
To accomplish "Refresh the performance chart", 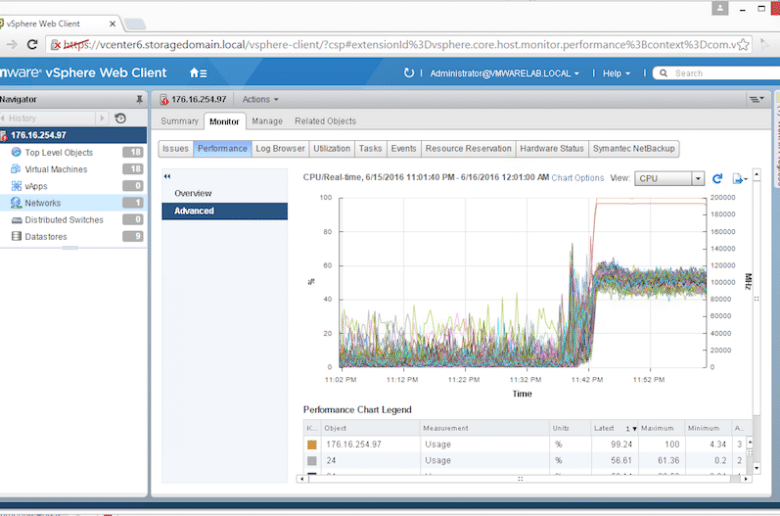I will 717,179.
